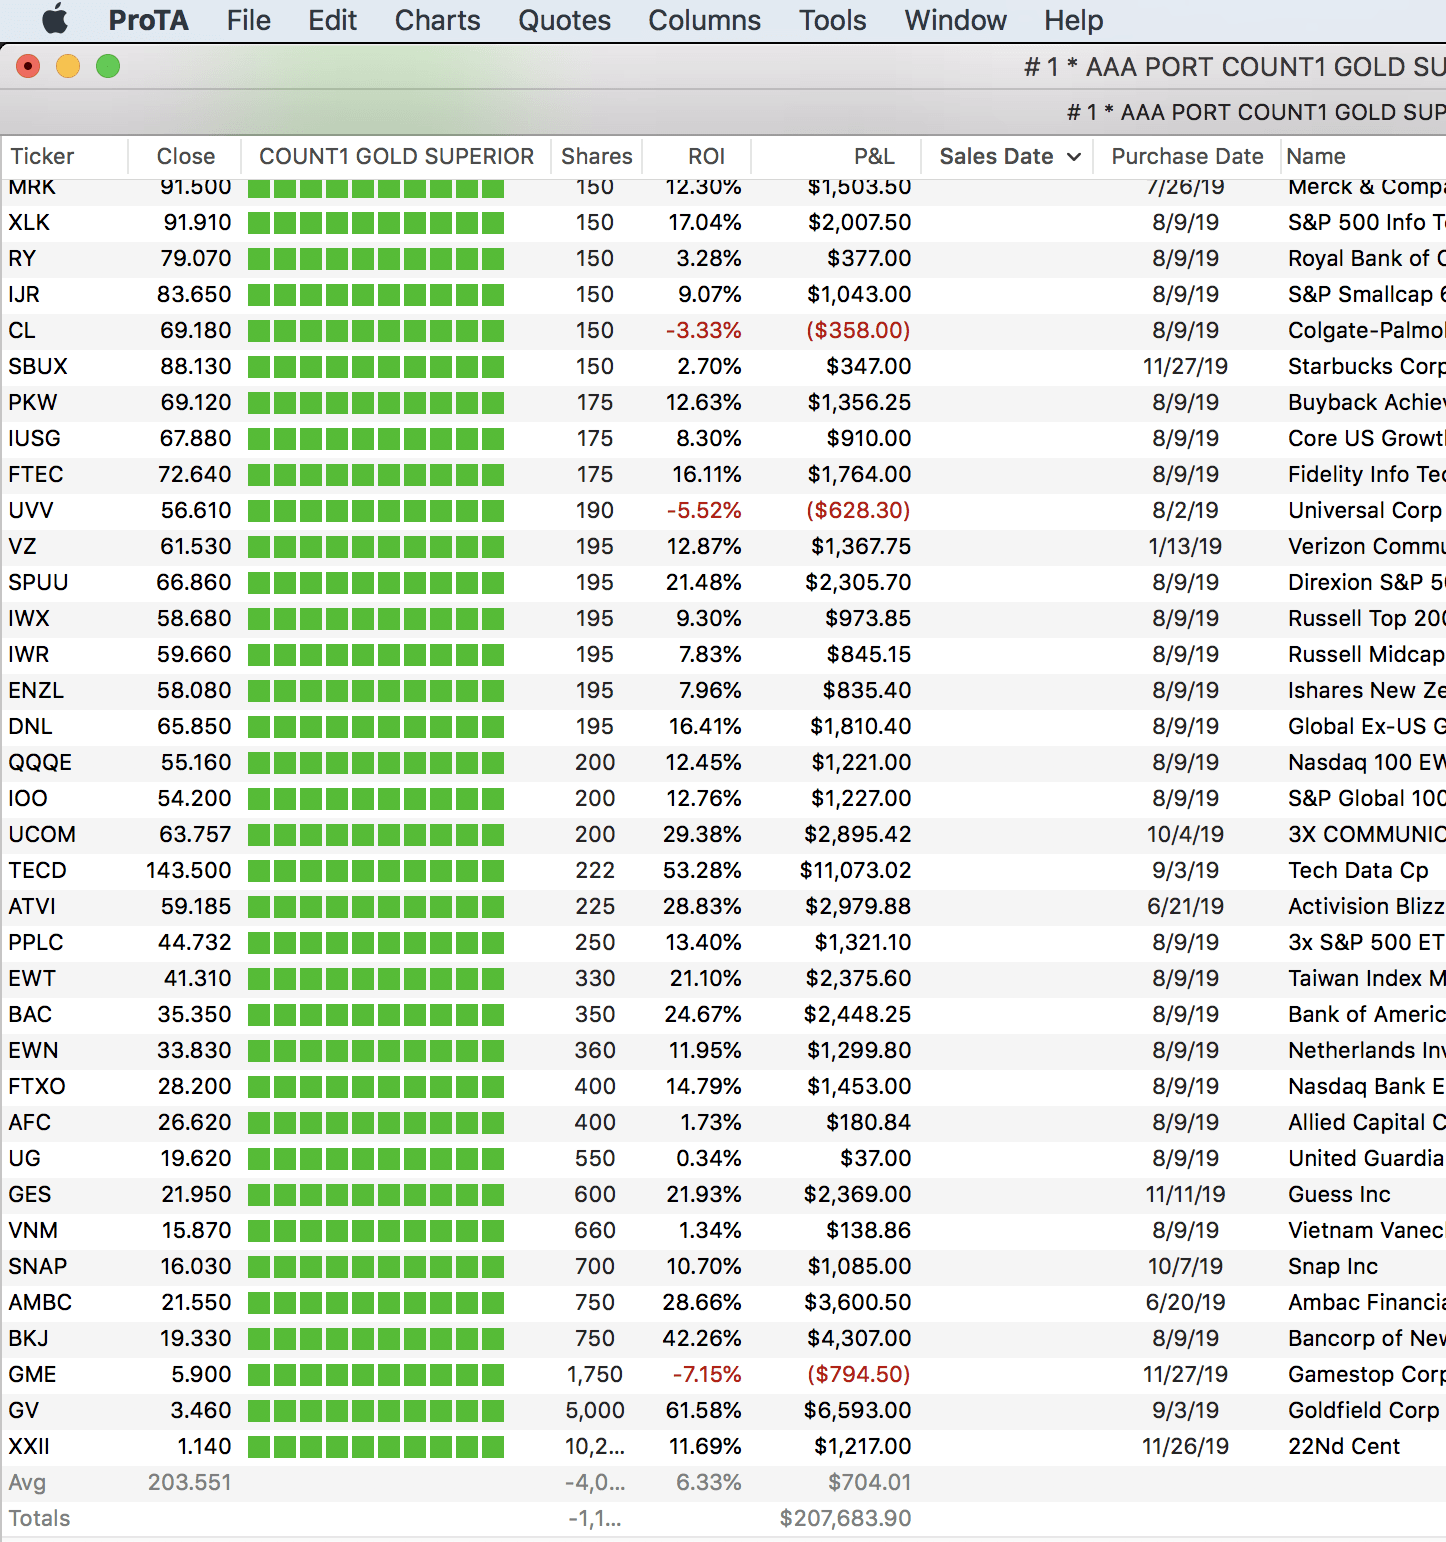Image resolution: width=1446 pixels, height=1542 pixels.
Task: Select the QQQE ticker cell
Action: click(x=40, y=762)
